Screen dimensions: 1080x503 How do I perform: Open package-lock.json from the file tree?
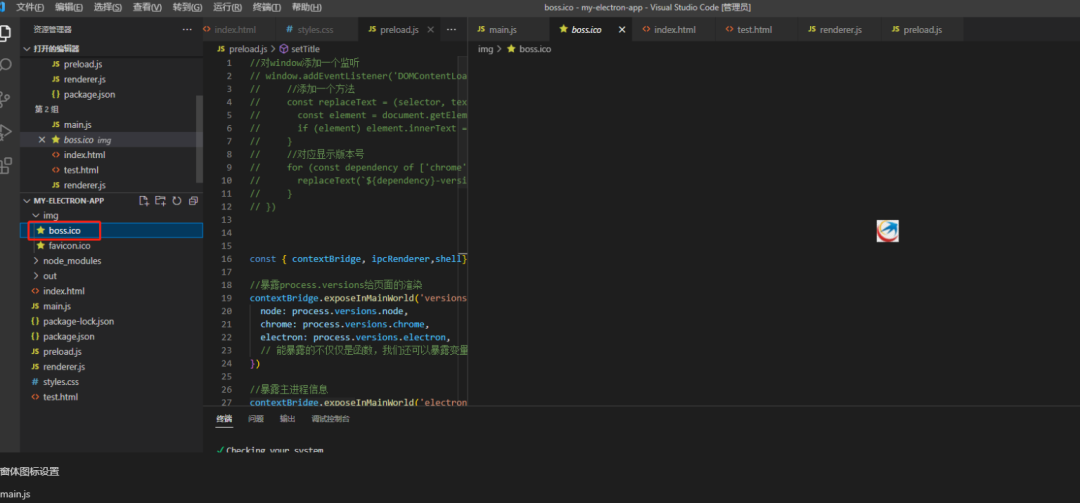(x=78, y=322)
